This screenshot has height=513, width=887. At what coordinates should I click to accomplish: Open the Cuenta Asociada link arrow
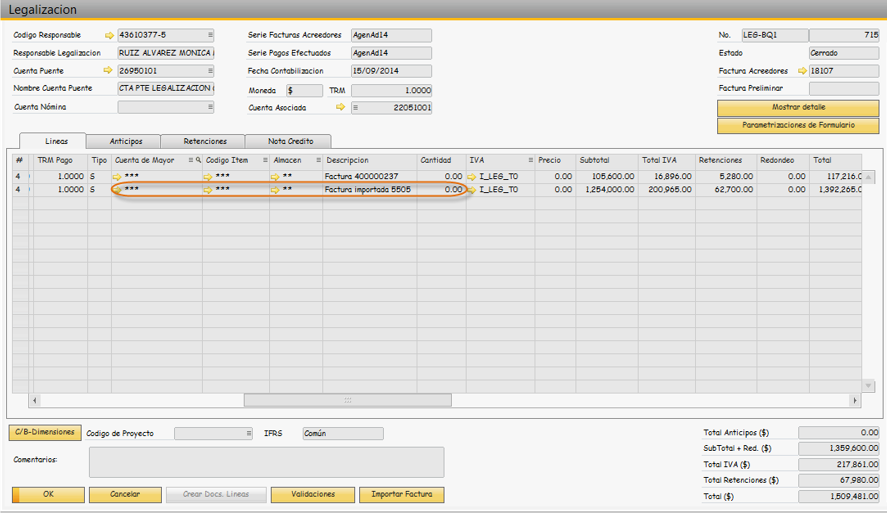pos(341,107)
